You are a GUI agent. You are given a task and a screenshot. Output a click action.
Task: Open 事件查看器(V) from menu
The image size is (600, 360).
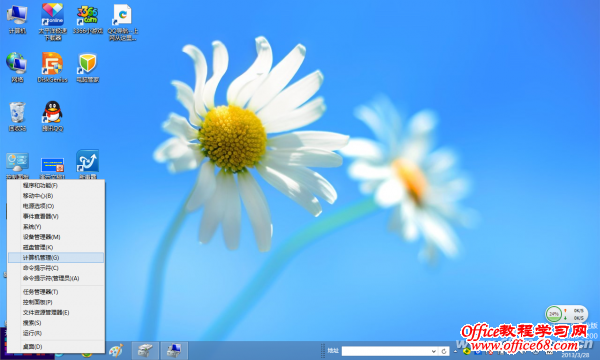(x=56, y=217)
